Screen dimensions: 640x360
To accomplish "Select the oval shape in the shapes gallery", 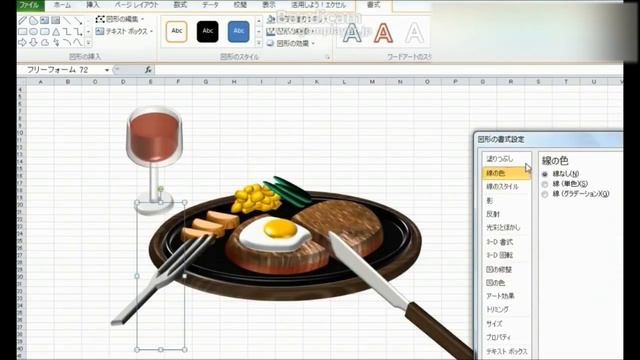I will click(33, 31).
